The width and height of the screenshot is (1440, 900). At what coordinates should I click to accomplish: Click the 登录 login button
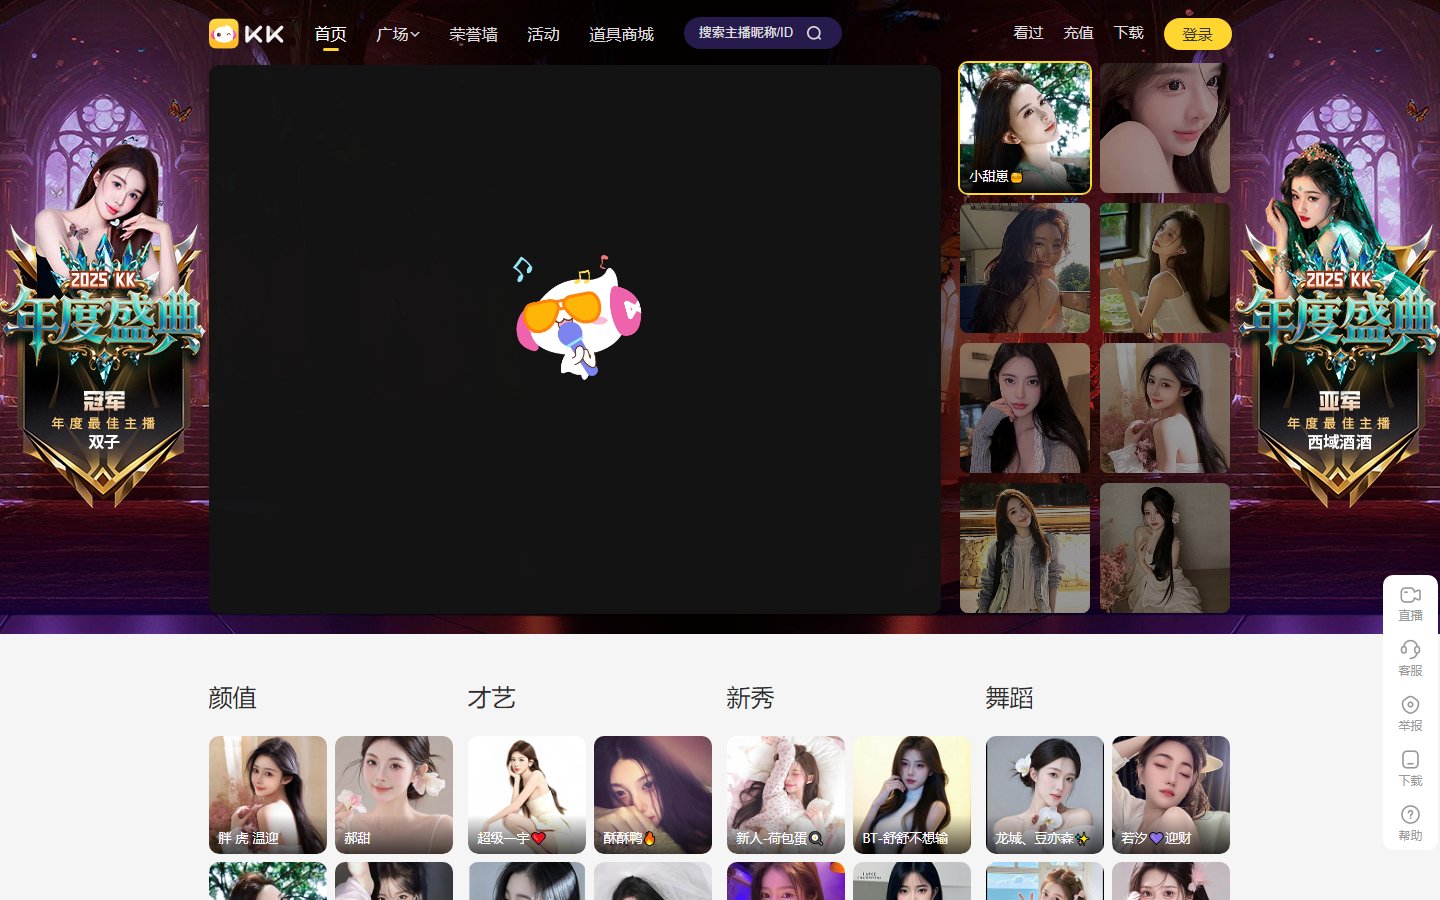(1197, 34)
